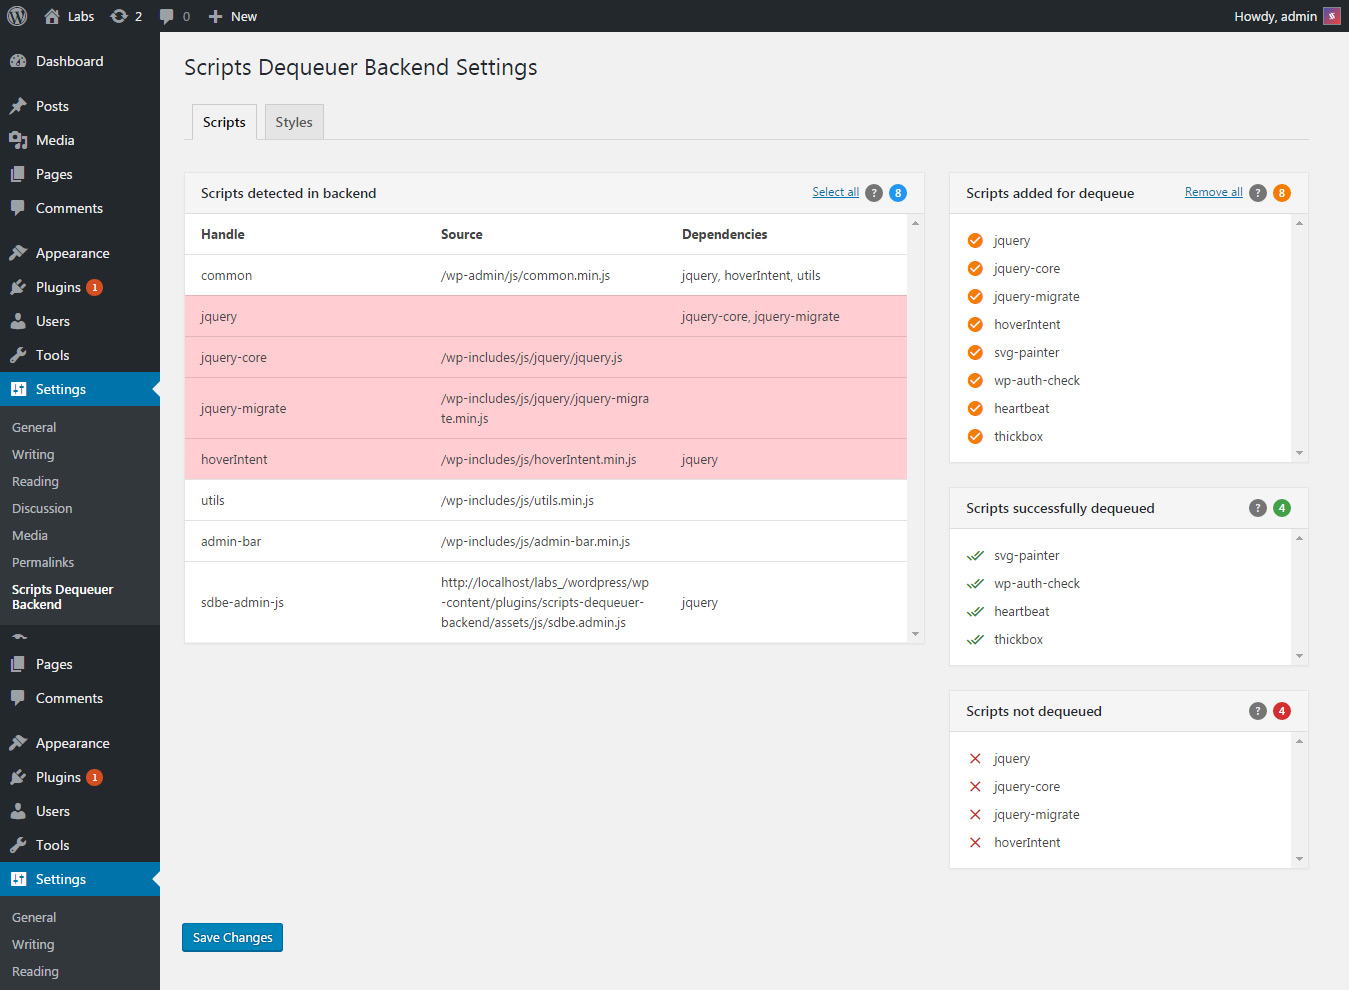This screenshot has height=990, width=1349.
Task: Click help icon in Scripts successfully dequeued panel
Action: click(1258, 508)
